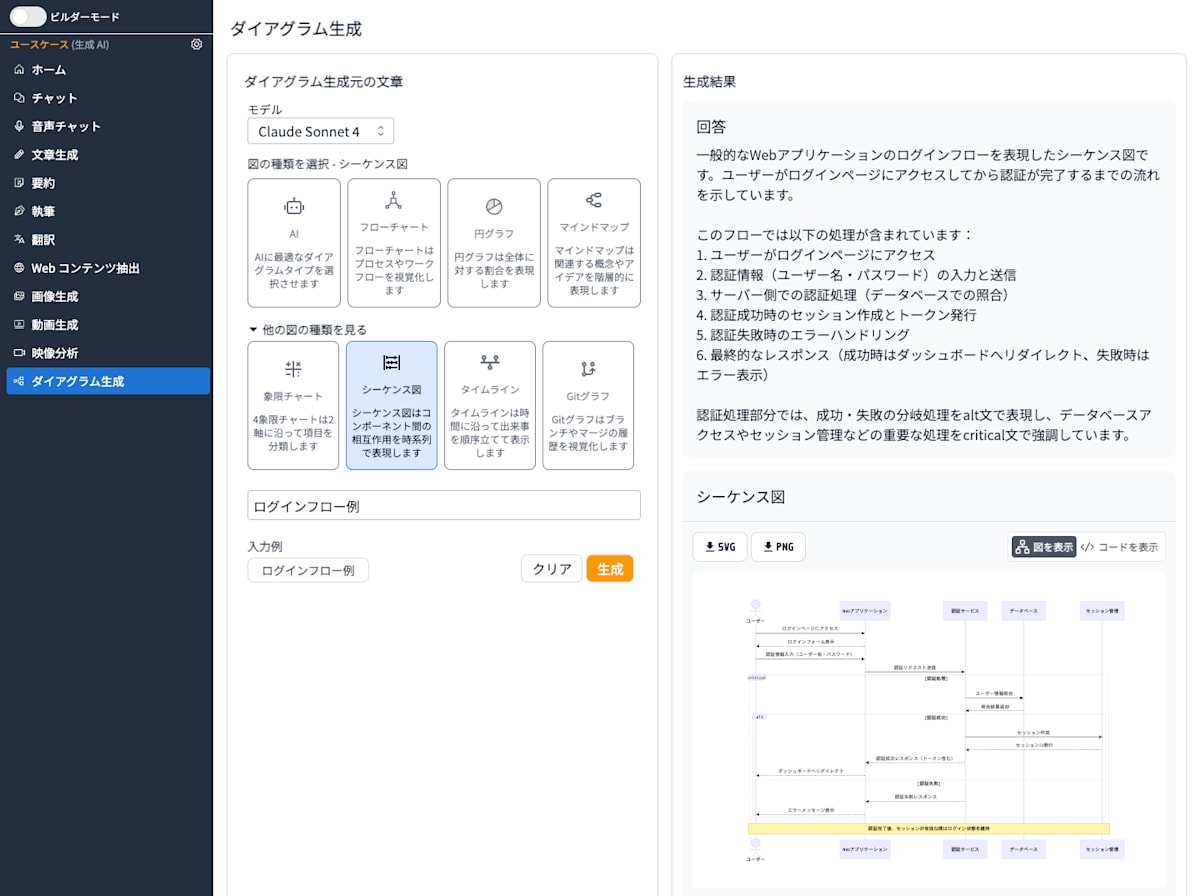Click the 回答 heading text
This screenshot has width=1200, height=896.
pyautogui.click(x=711, y=127)
